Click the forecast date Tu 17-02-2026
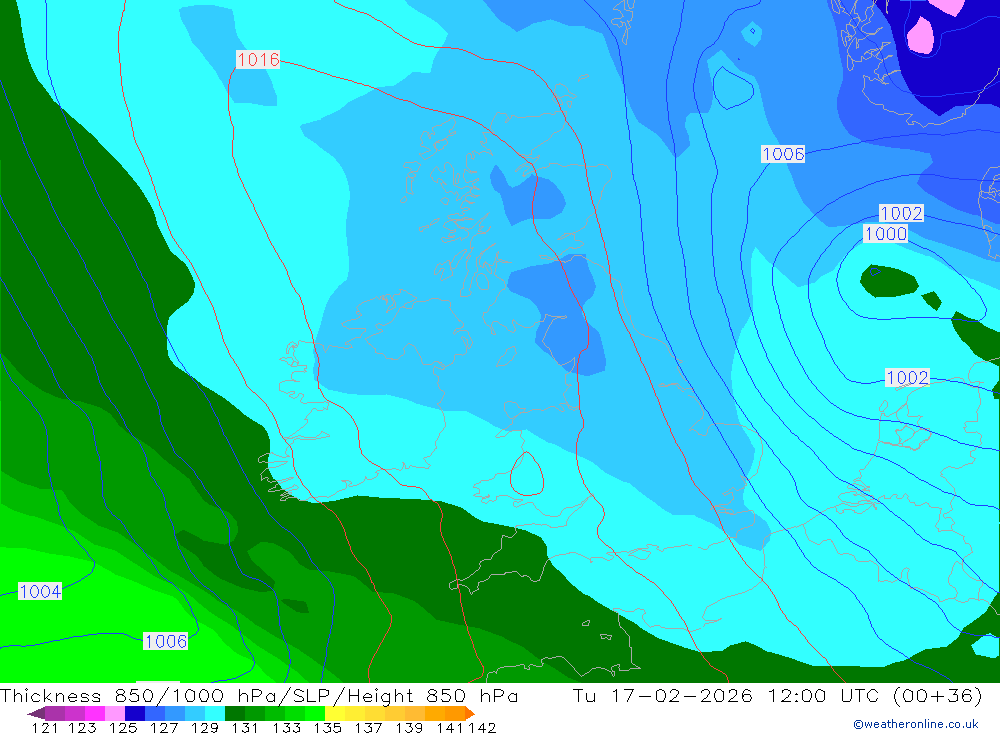Screen dimensions: 1000x733 662,695
